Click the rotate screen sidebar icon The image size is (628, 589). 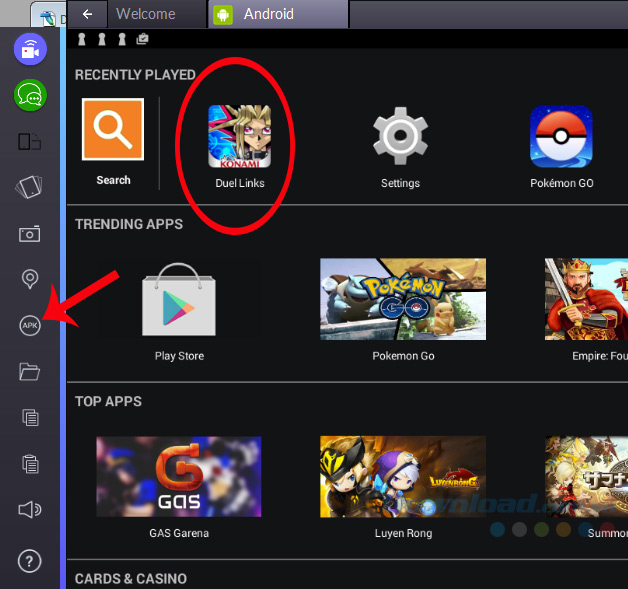(x=29, y=187)
